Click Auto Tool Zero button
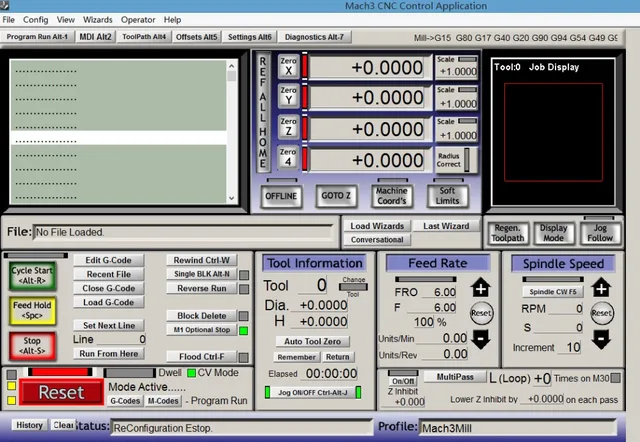 click(x=312, y=341)
